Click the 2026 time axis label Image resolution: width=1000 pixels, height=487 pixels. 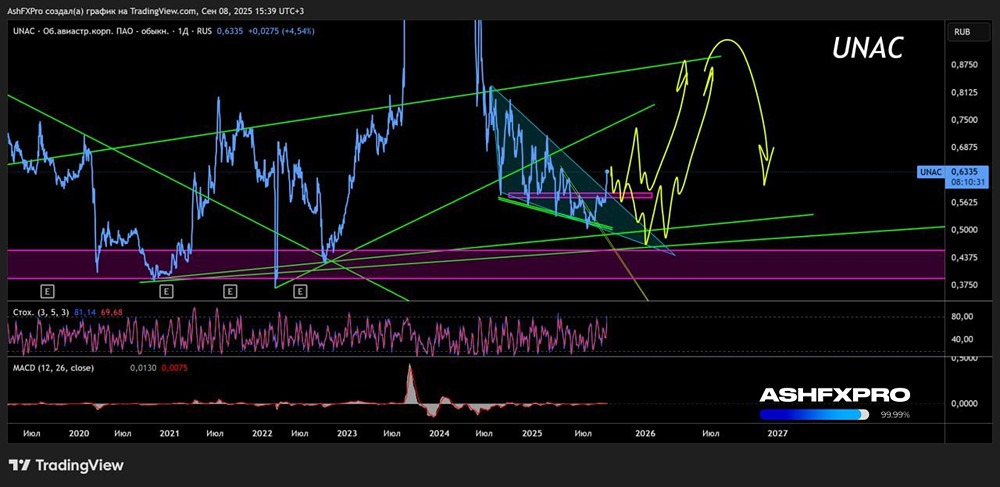[x=645, y=433]
